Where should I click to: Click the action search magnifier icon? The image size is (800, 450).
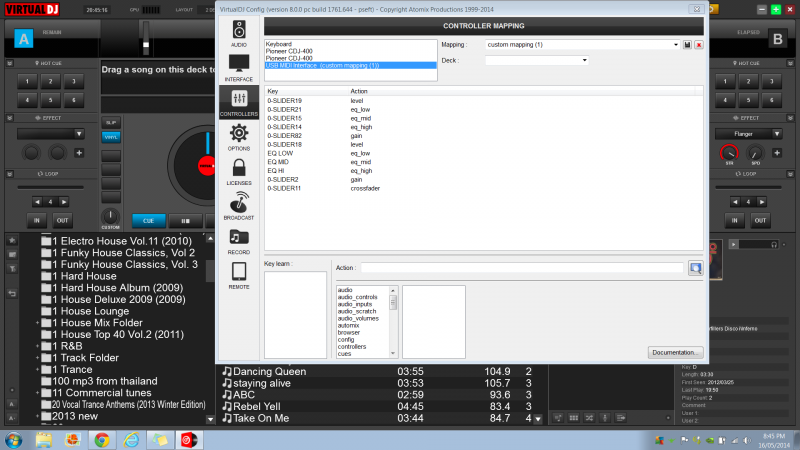coord(695,268)
